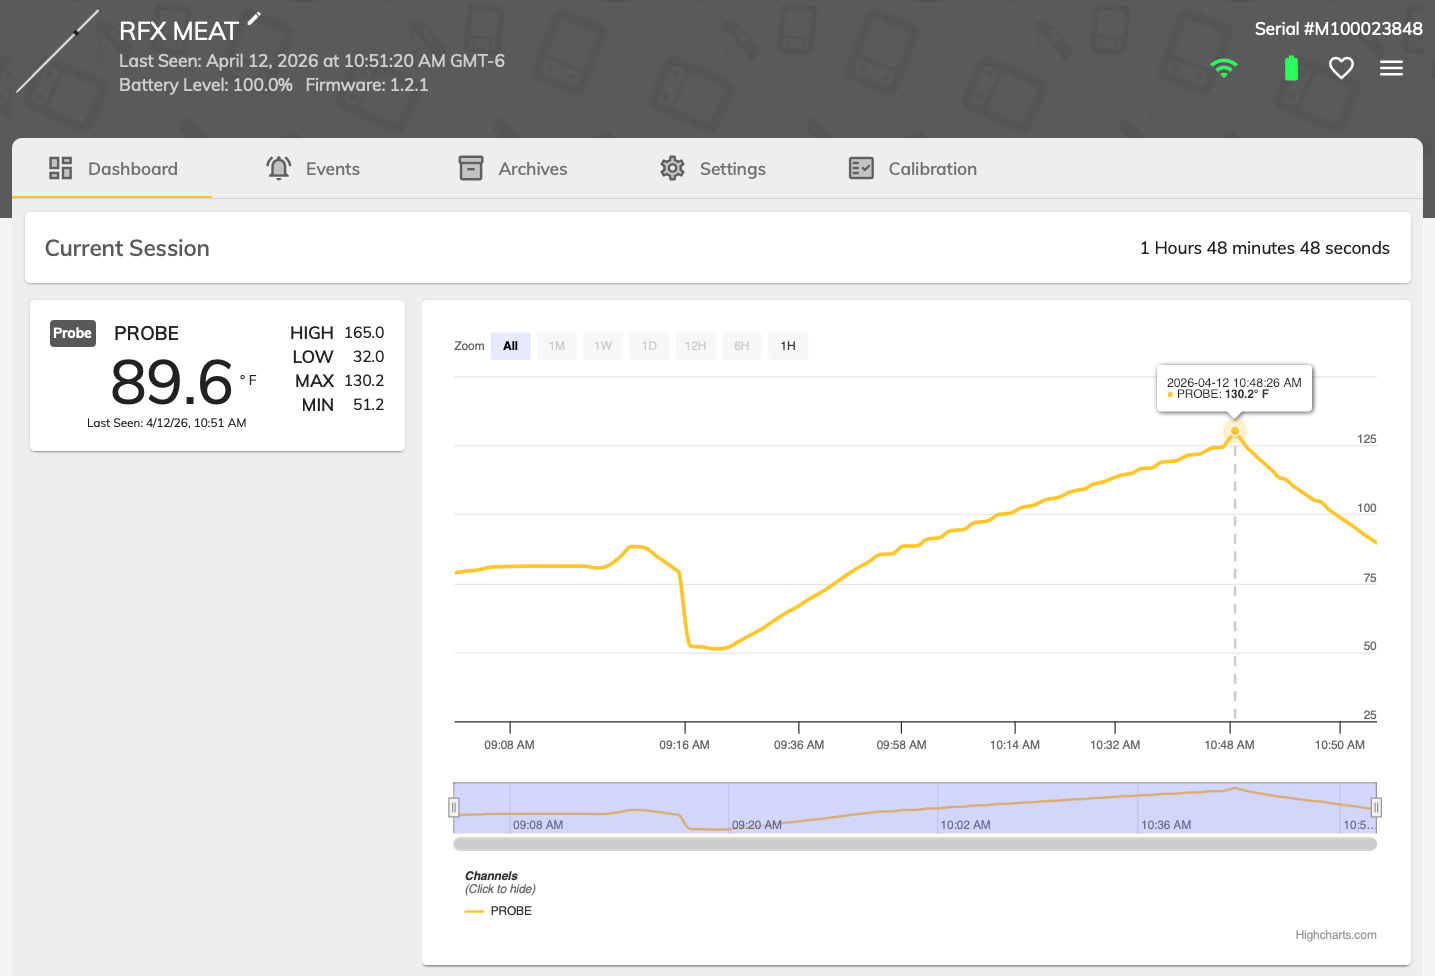Click the Probe badge on temperature card
Viewport: 1435px width, 976px height.
(72, 333)
